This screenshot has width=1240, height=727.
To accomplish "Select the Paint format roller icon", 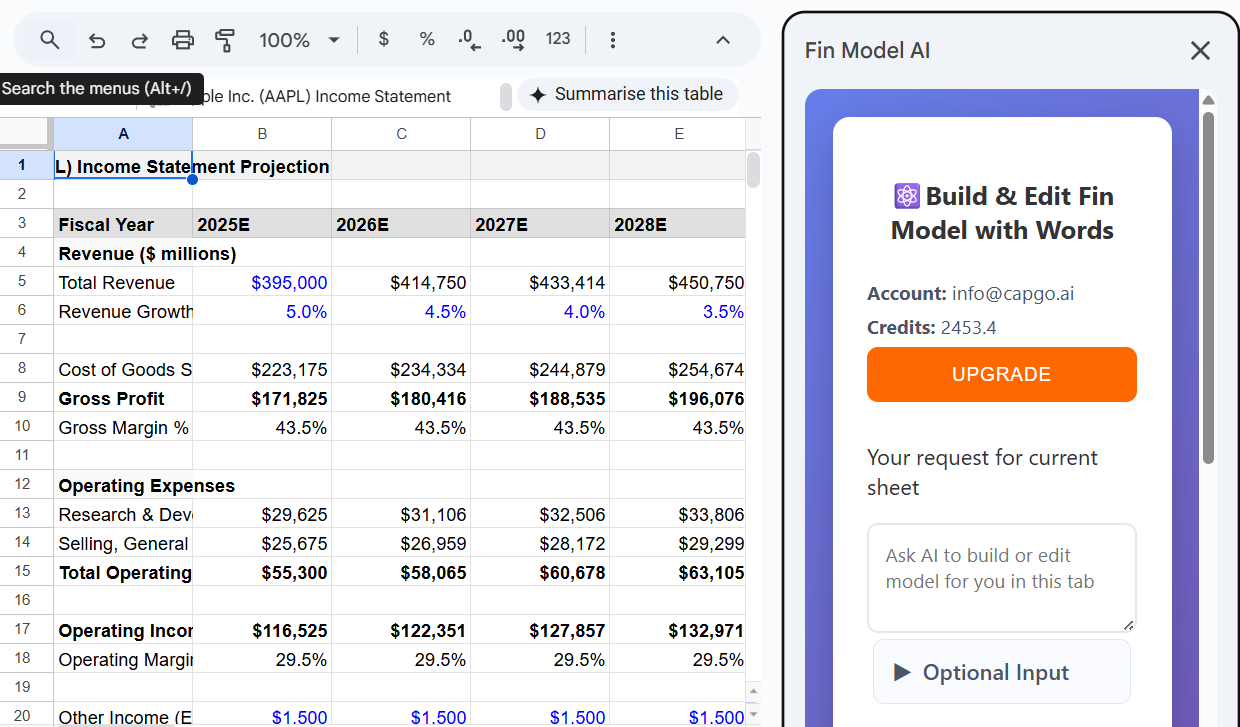I will click(225, 40).
